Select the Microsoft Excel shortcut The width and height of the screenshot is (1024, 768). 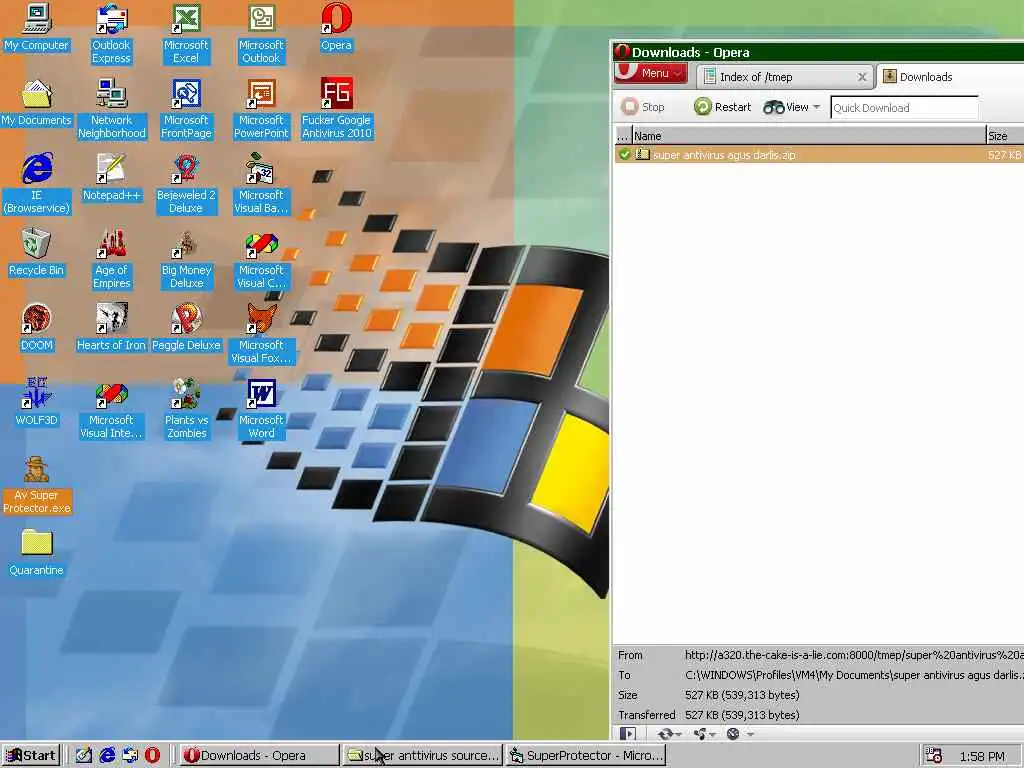[x=186, y=34]
